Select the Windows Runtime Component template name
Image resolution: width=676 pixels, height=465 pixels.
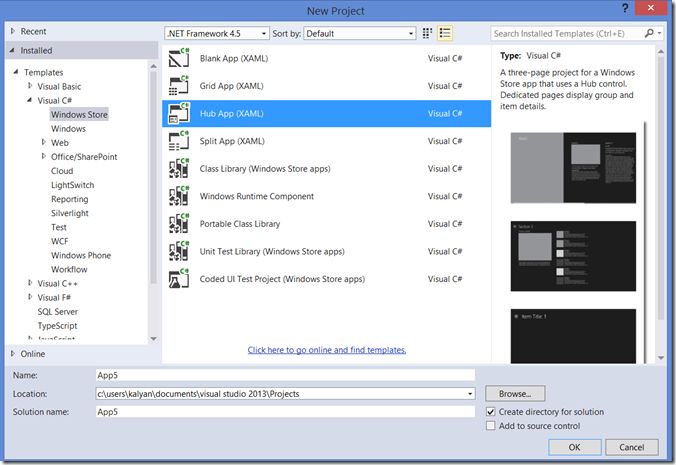coord(257,196)
